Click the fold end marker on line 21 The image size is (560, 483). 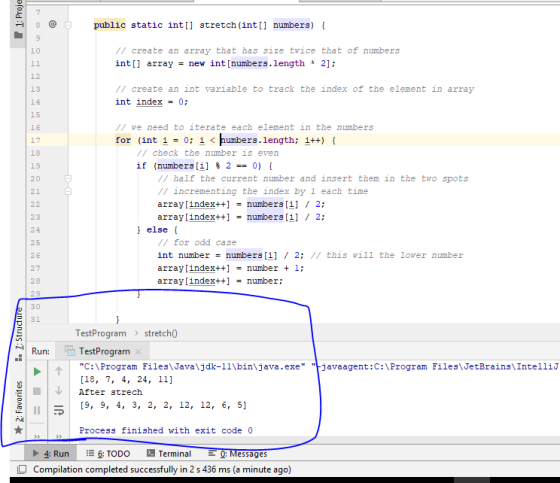pyautogui.click(x=68, y=191)
